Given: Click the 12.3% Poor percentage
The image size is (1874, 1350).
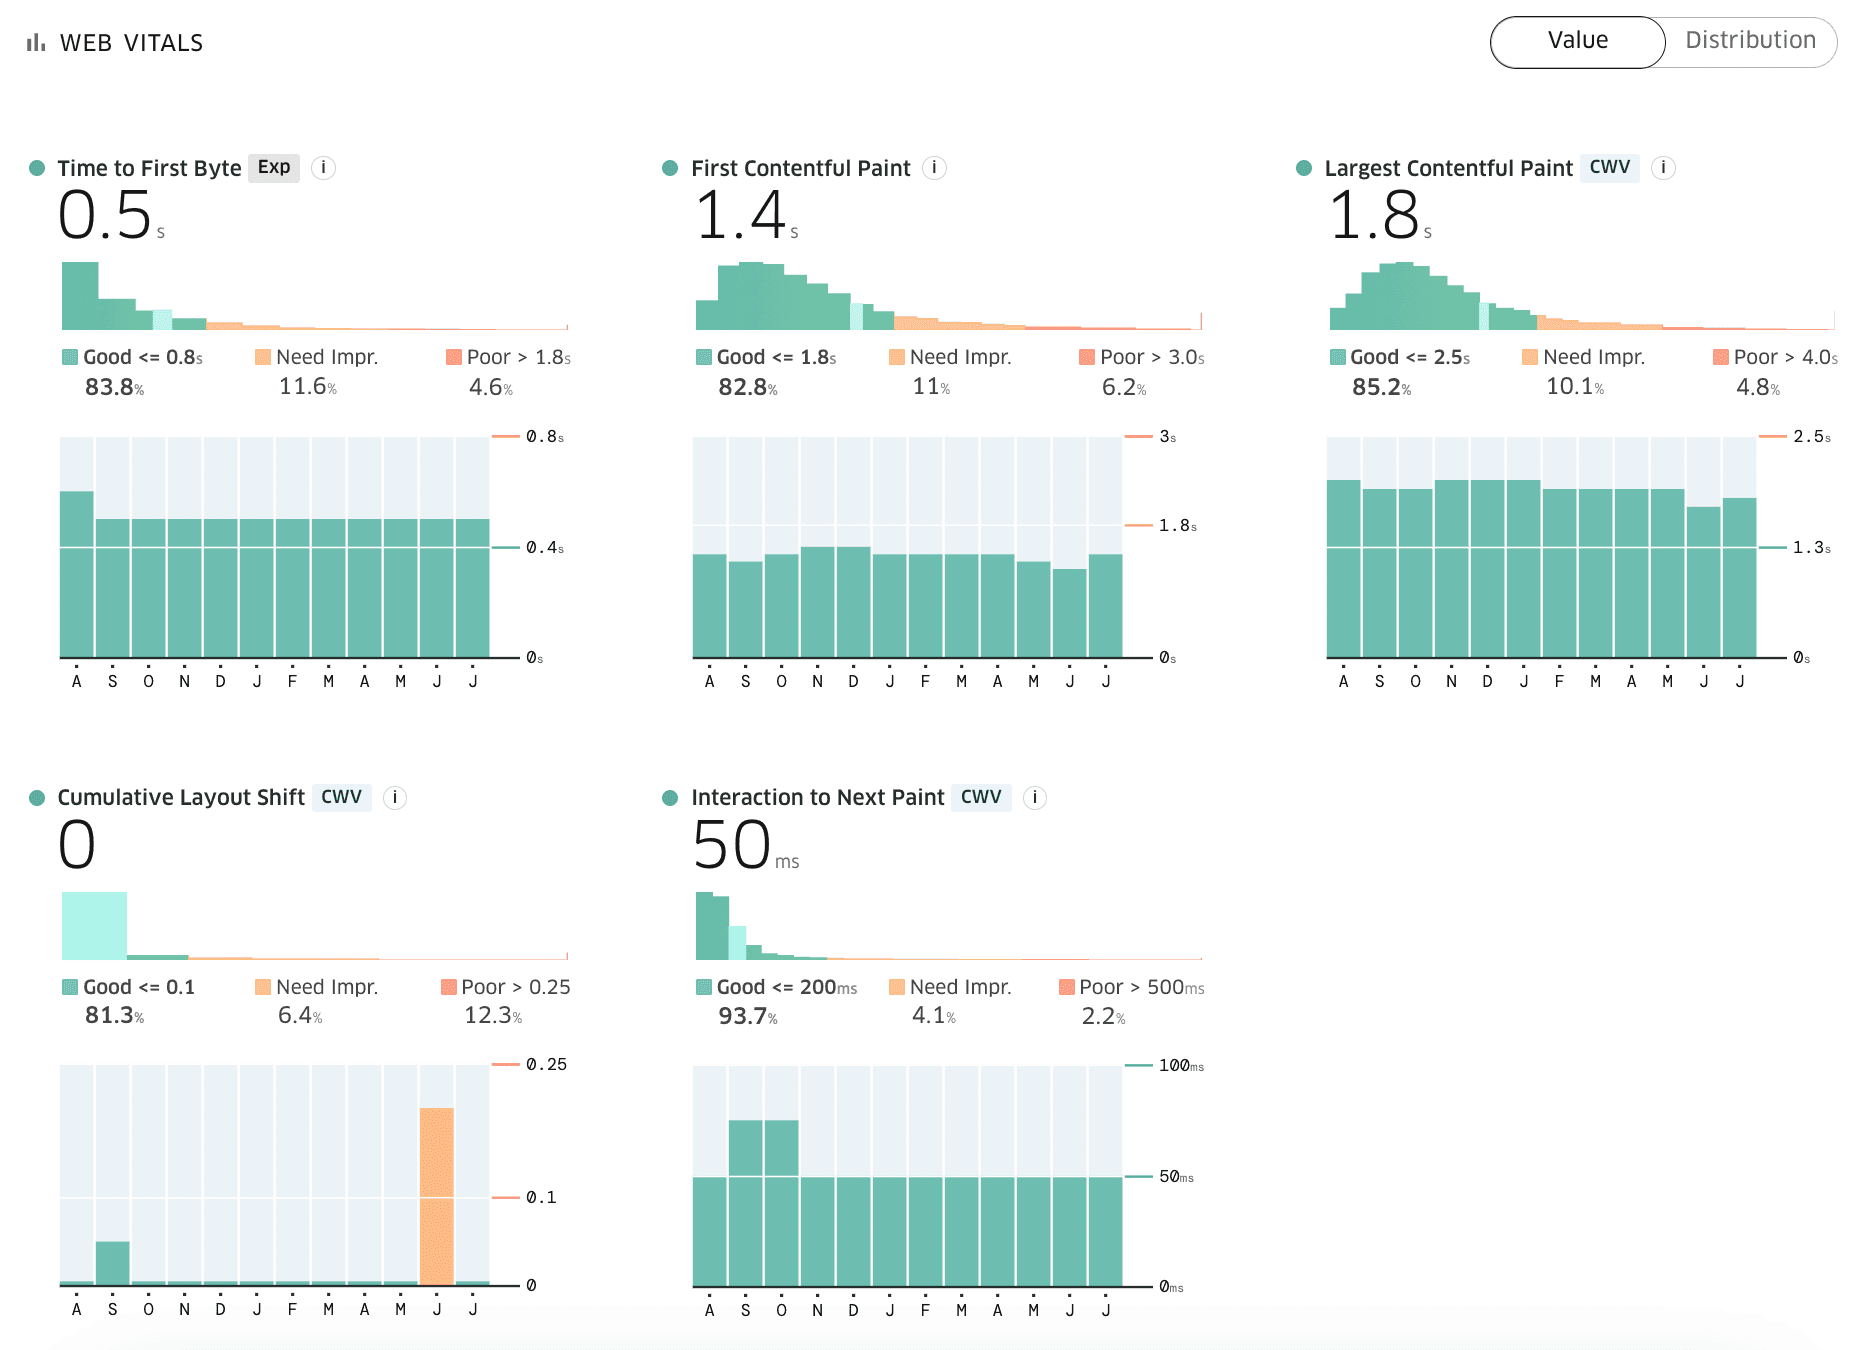Looking at the screenshot, I should coord(493,1016).
